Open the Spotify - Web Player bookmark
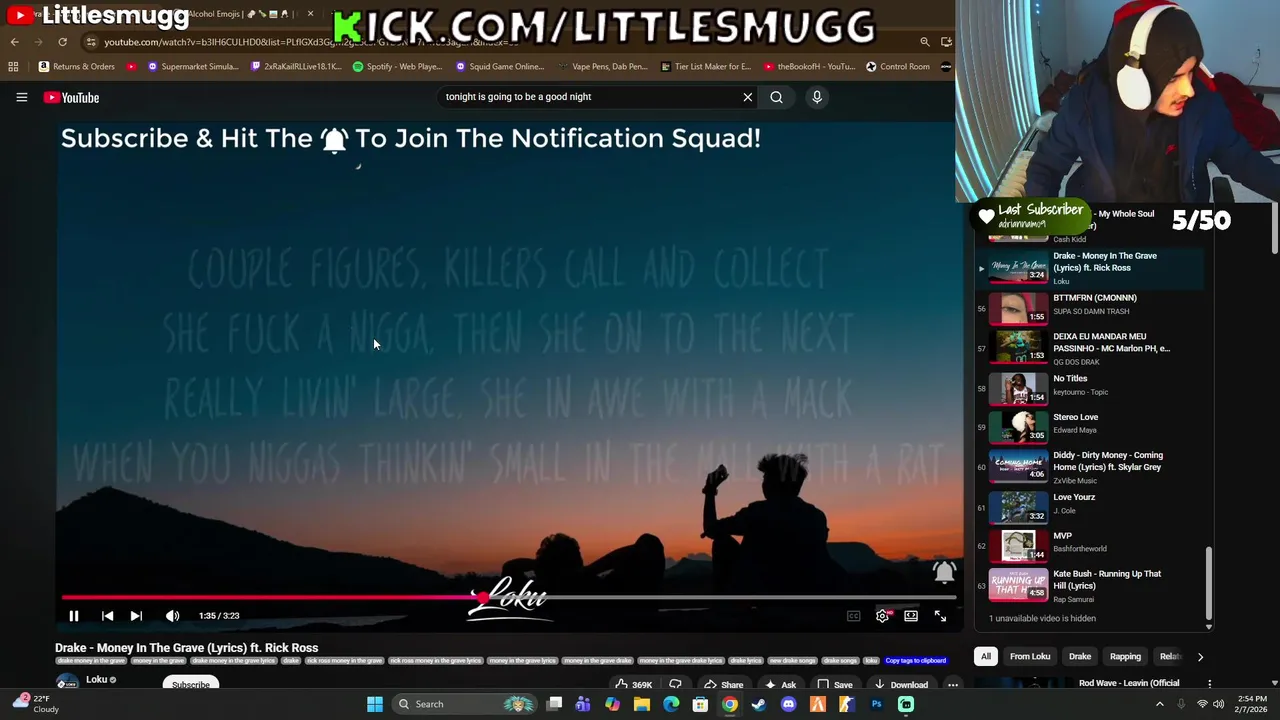Image resolution: width=1280 pixels, height=720 pixels. point(397,67)
